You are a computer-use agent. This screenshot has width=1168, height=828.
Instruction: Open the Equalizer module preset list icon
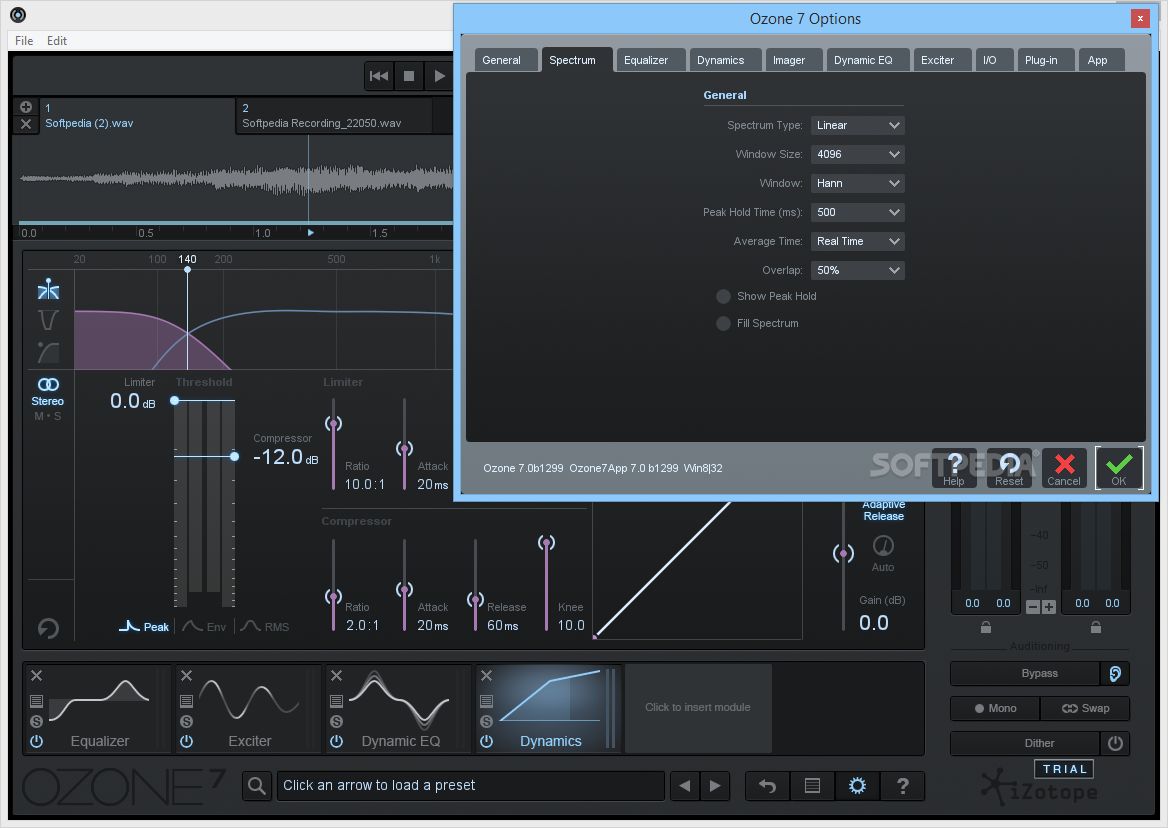(x=36, y=701)
